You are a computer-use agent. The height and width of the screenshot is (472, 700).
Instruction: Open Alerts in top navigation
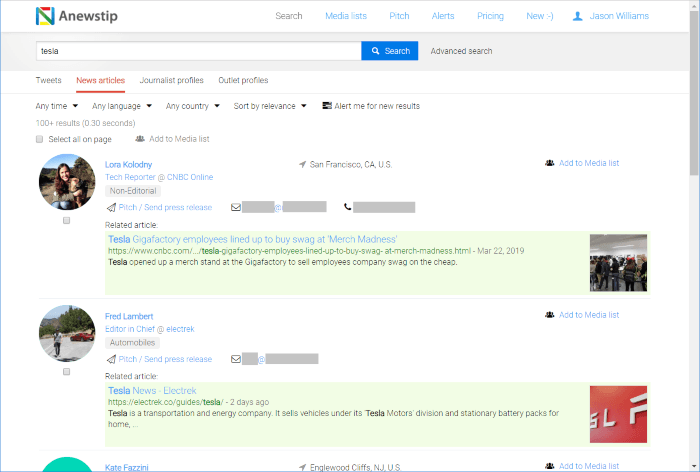(443, 16)
